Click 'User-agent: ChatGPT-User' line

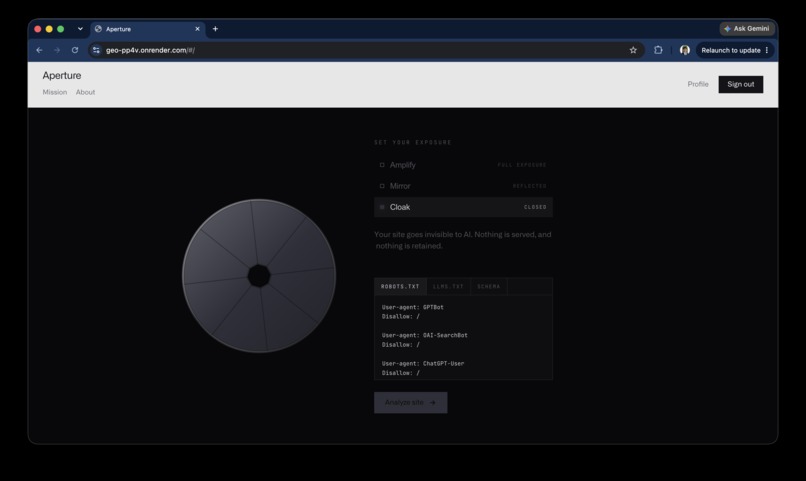tap(423, 363)
